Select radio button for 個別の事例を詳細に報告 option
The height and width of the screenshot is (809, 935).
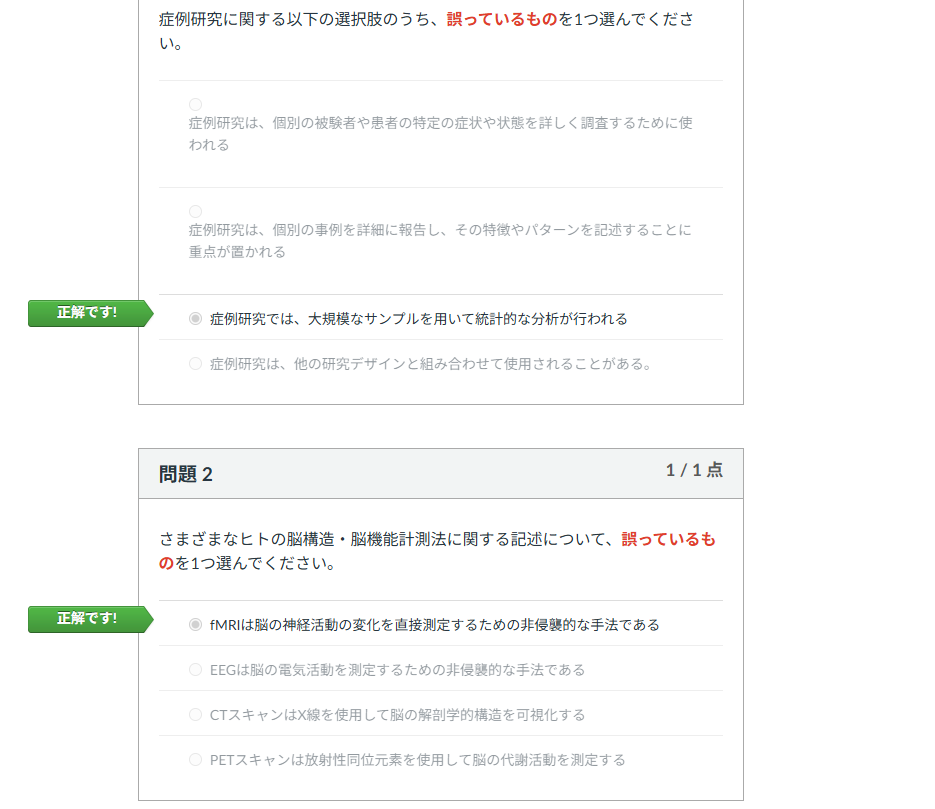tap(195, 211)
